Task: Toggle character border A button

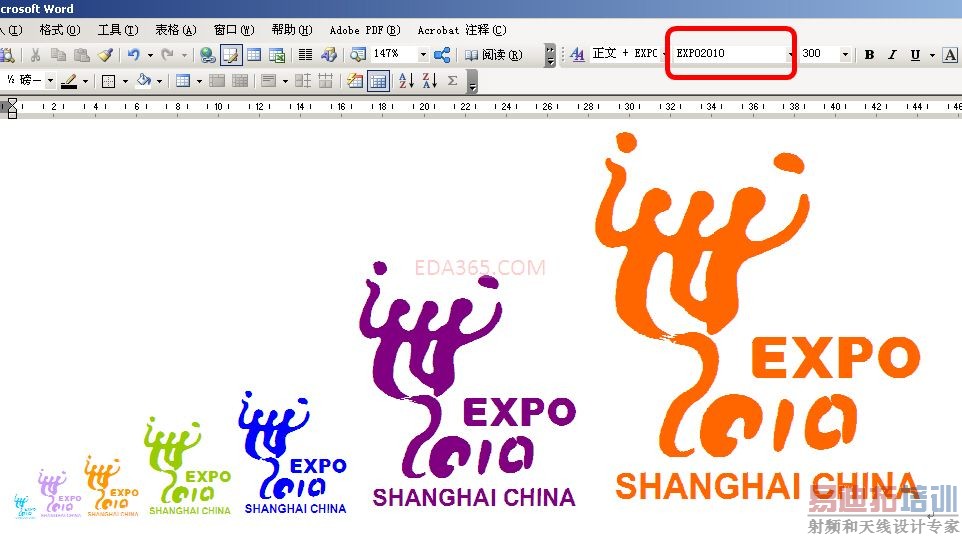Action: 950,54
